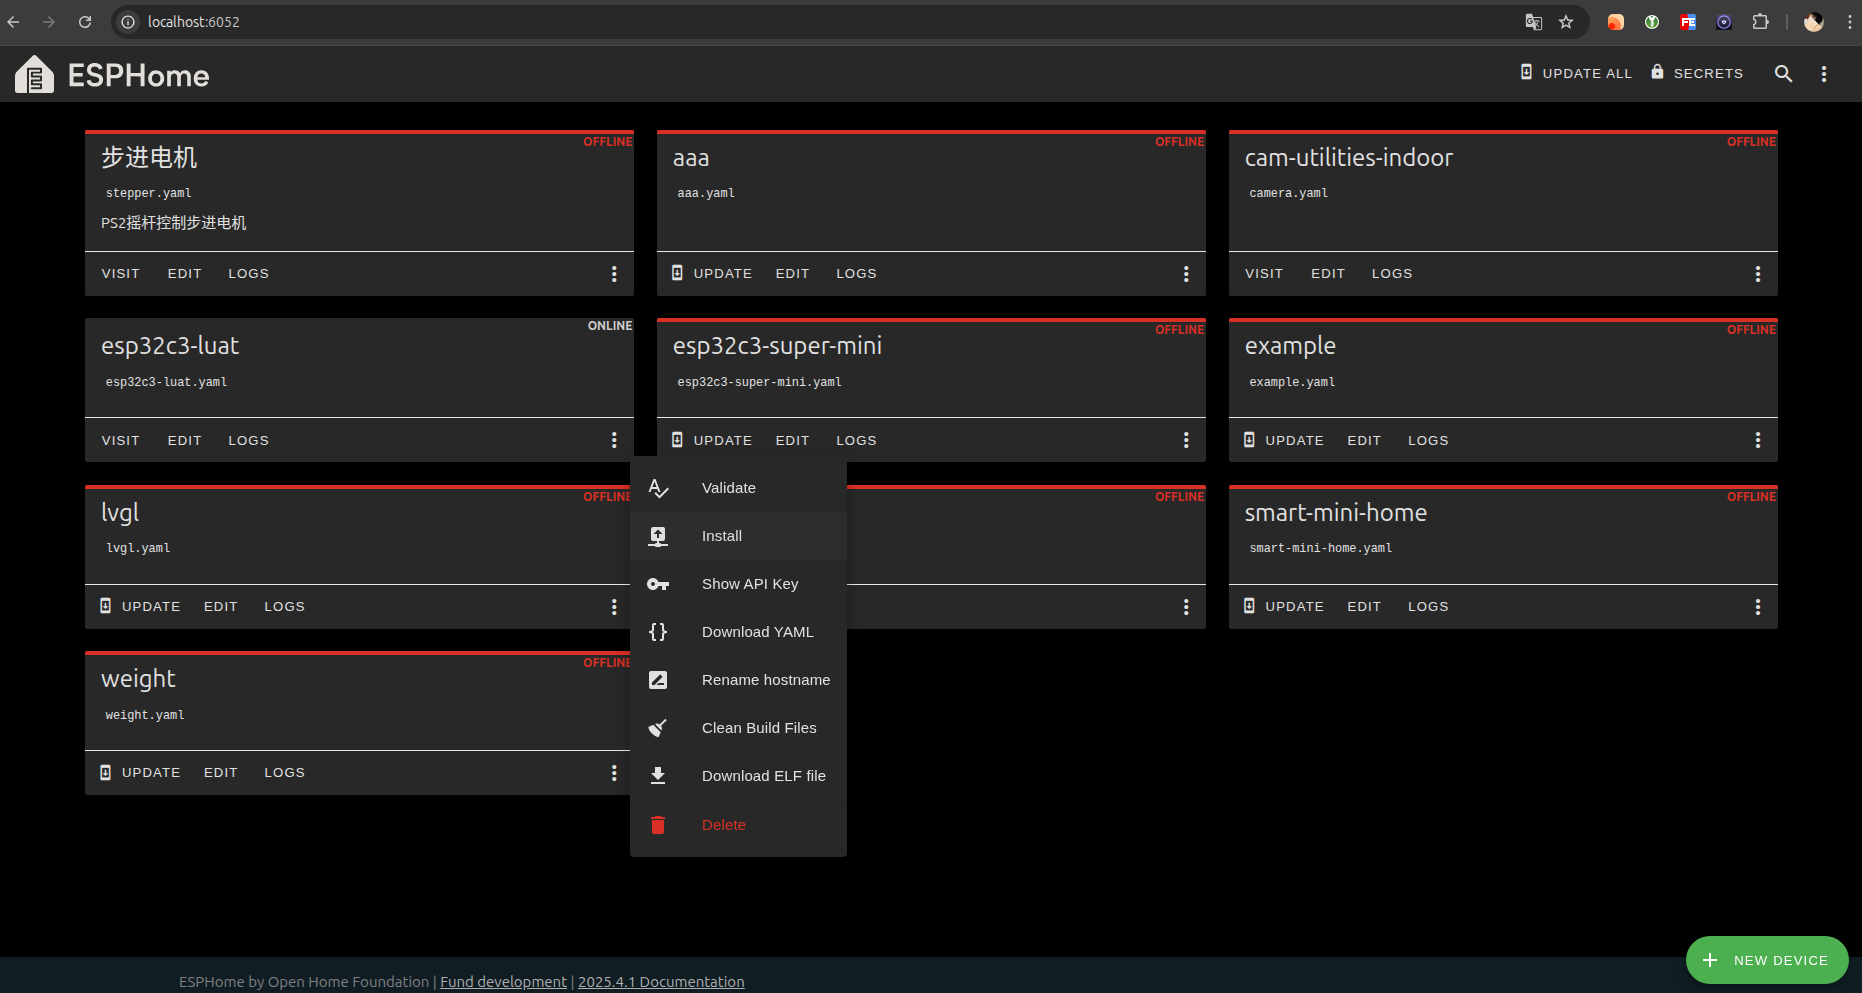Open more options for example card

click(1758, 440)
